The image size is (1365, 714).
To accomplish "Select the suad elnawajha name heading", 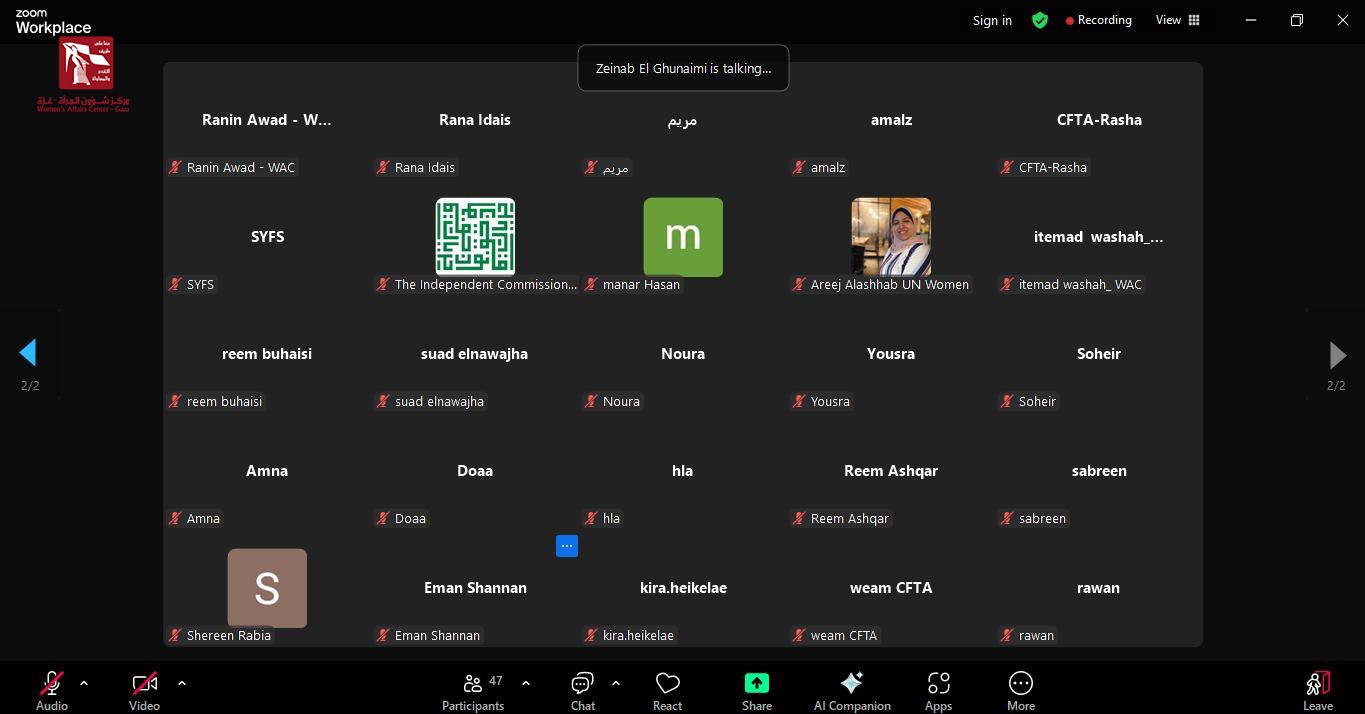I will 475,354.
